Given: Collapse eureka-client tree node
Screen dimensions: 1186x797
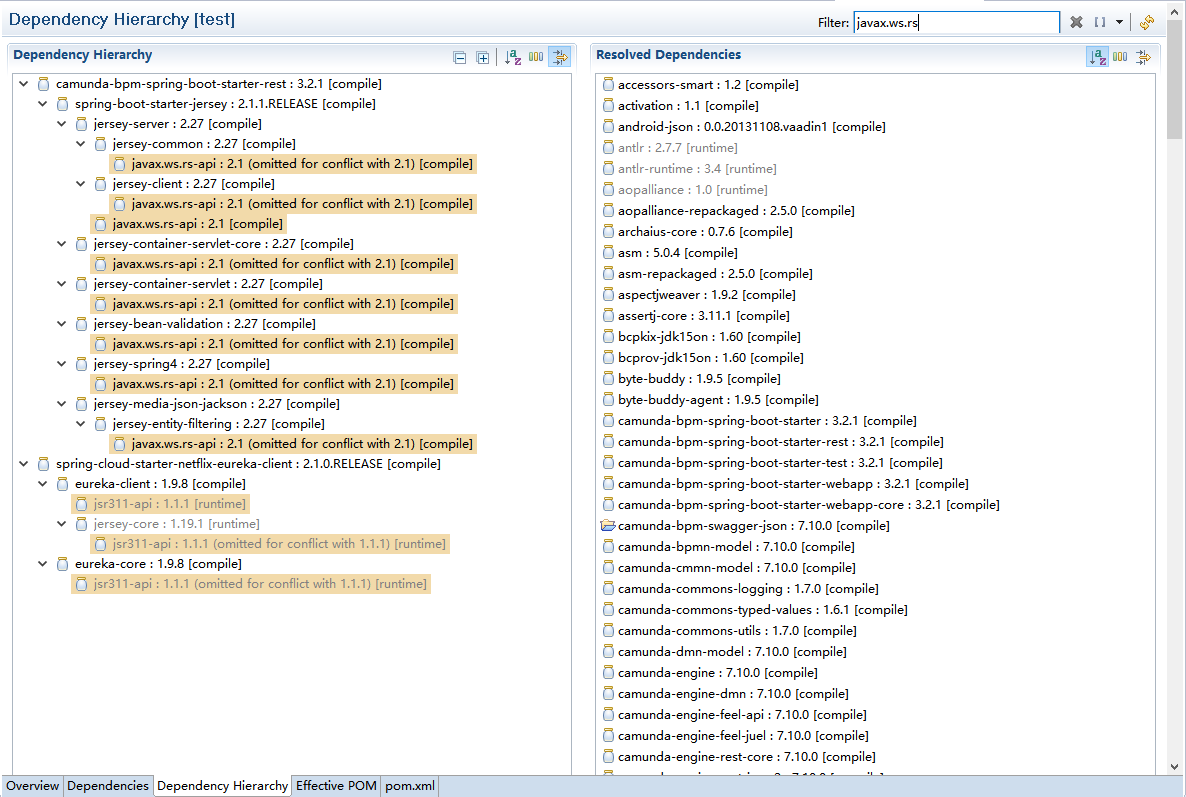Looking at the screenshot, I should click(42, 484).
